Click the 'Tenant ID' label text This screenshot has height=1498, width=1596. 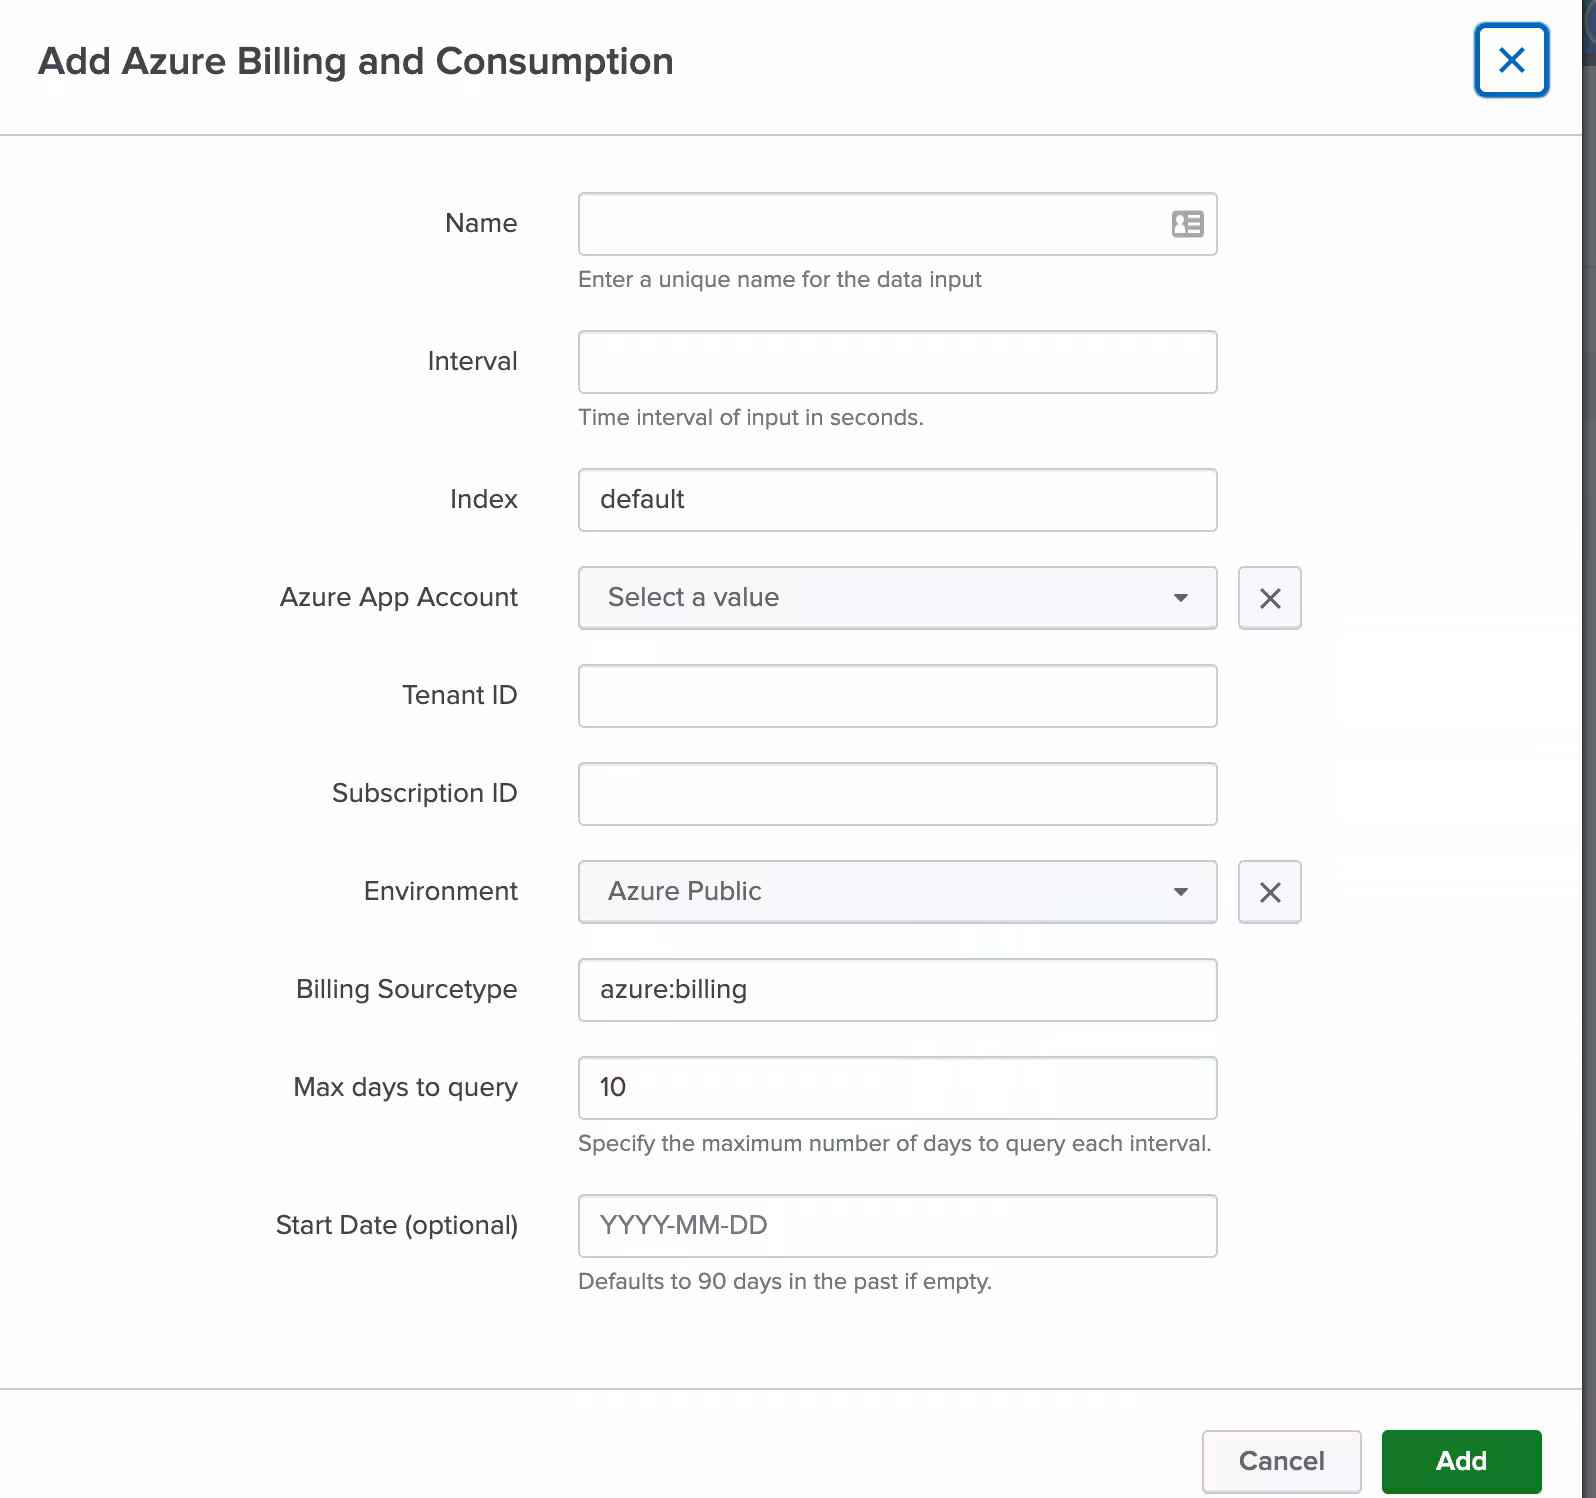coord(459,695)
